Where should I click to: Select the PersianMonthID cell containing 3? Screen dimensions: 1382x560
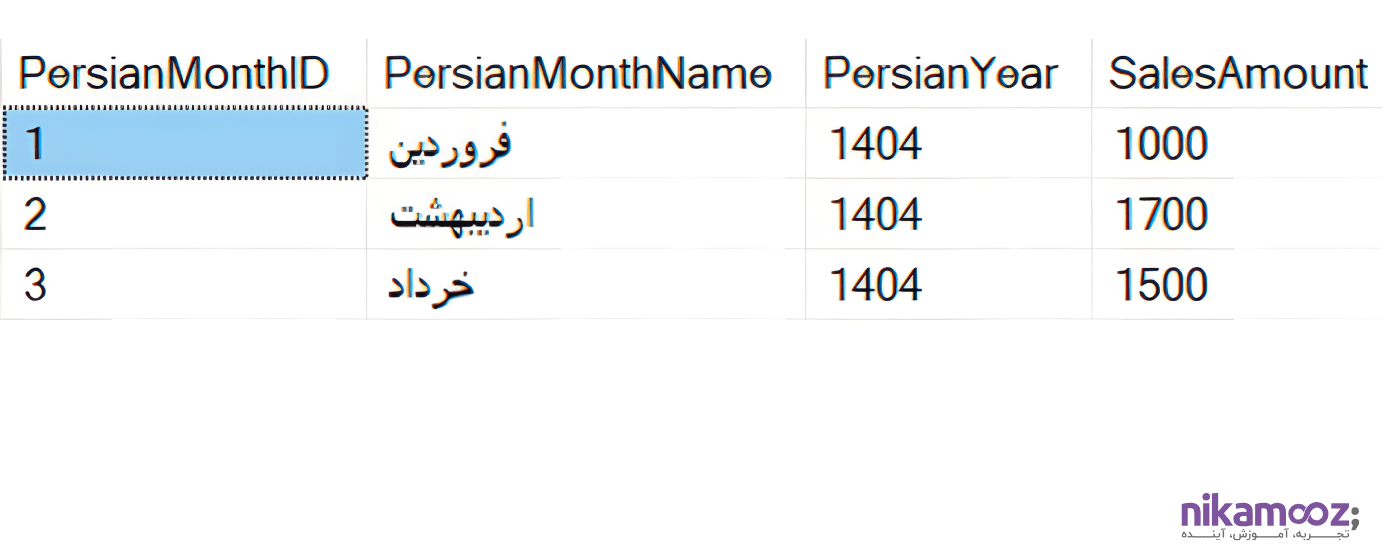185,285
